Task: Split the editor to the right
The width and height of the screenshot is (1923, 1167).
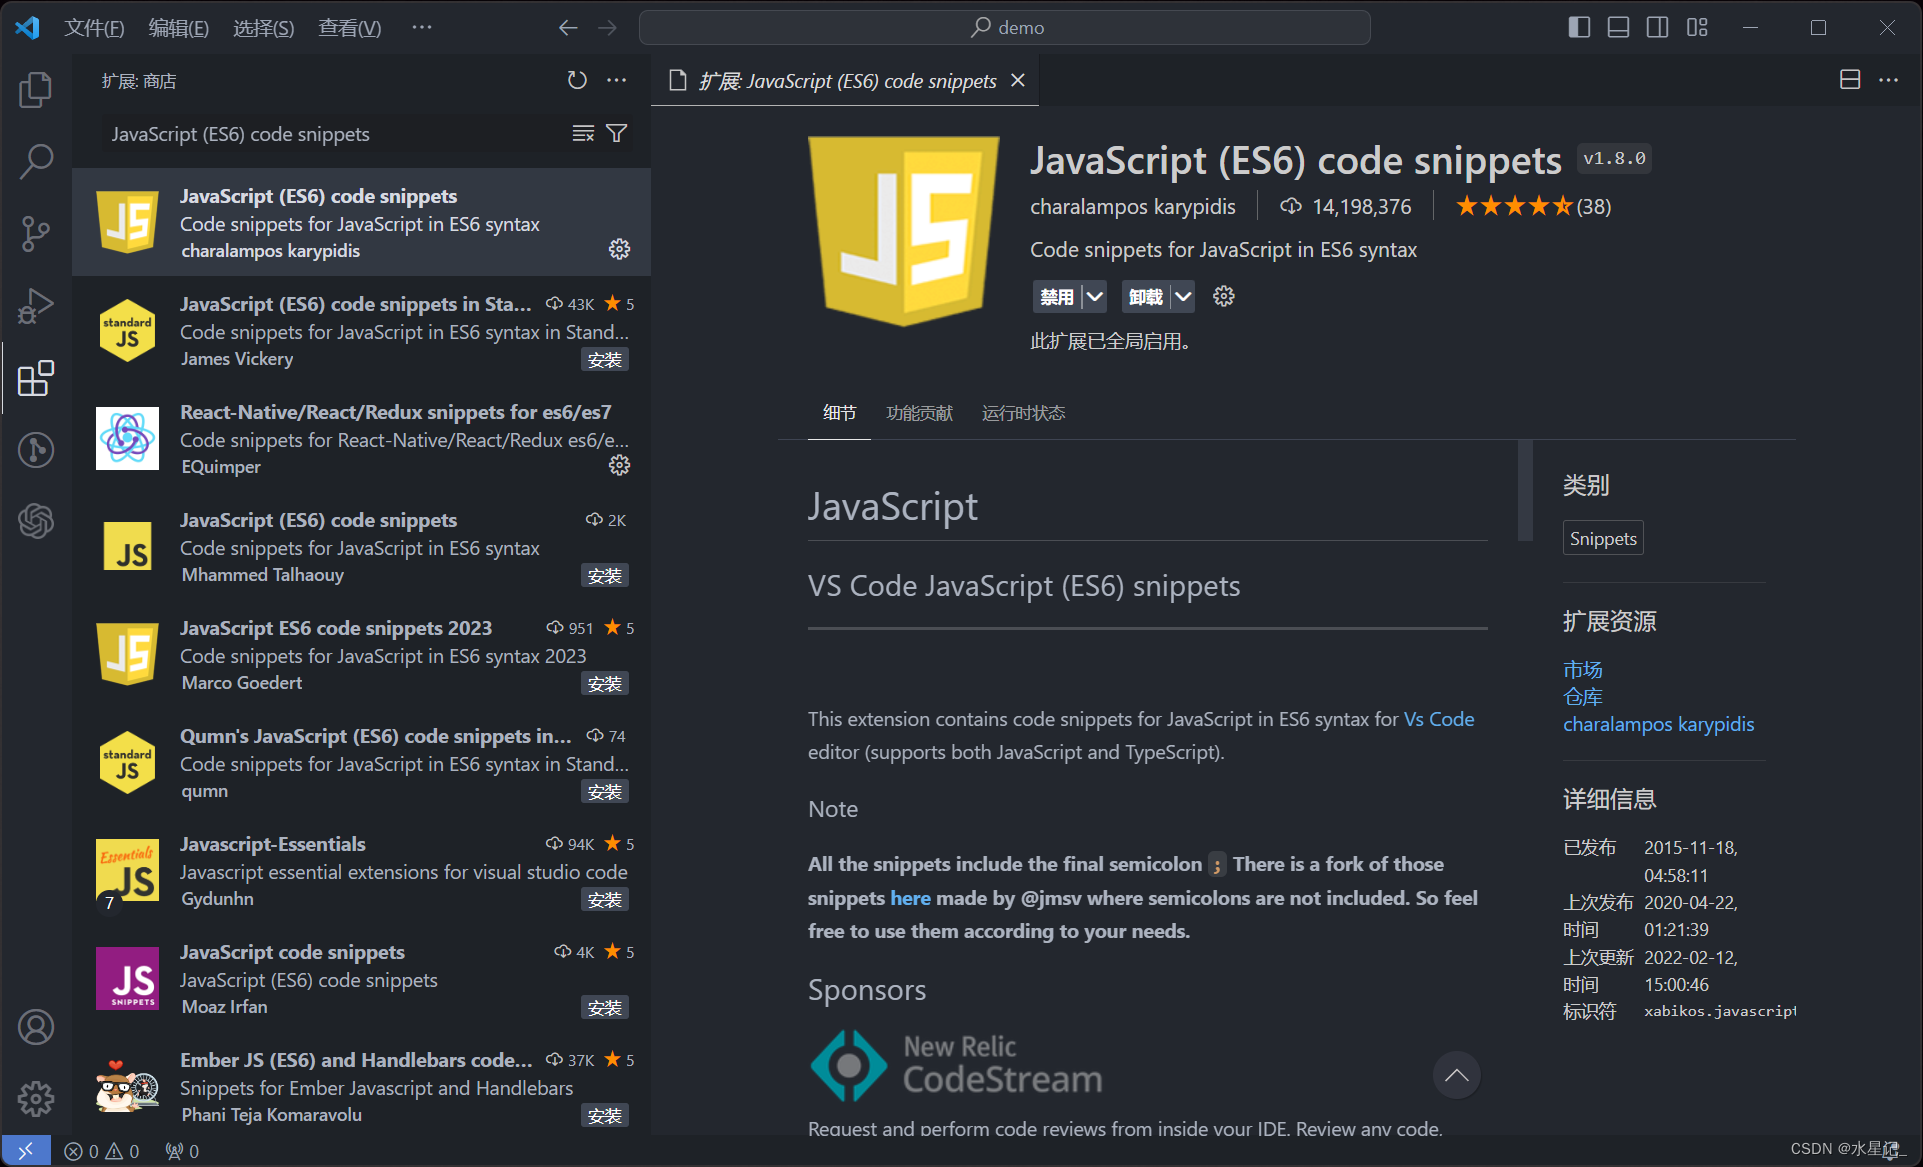Action: [x=1850, y=80]
